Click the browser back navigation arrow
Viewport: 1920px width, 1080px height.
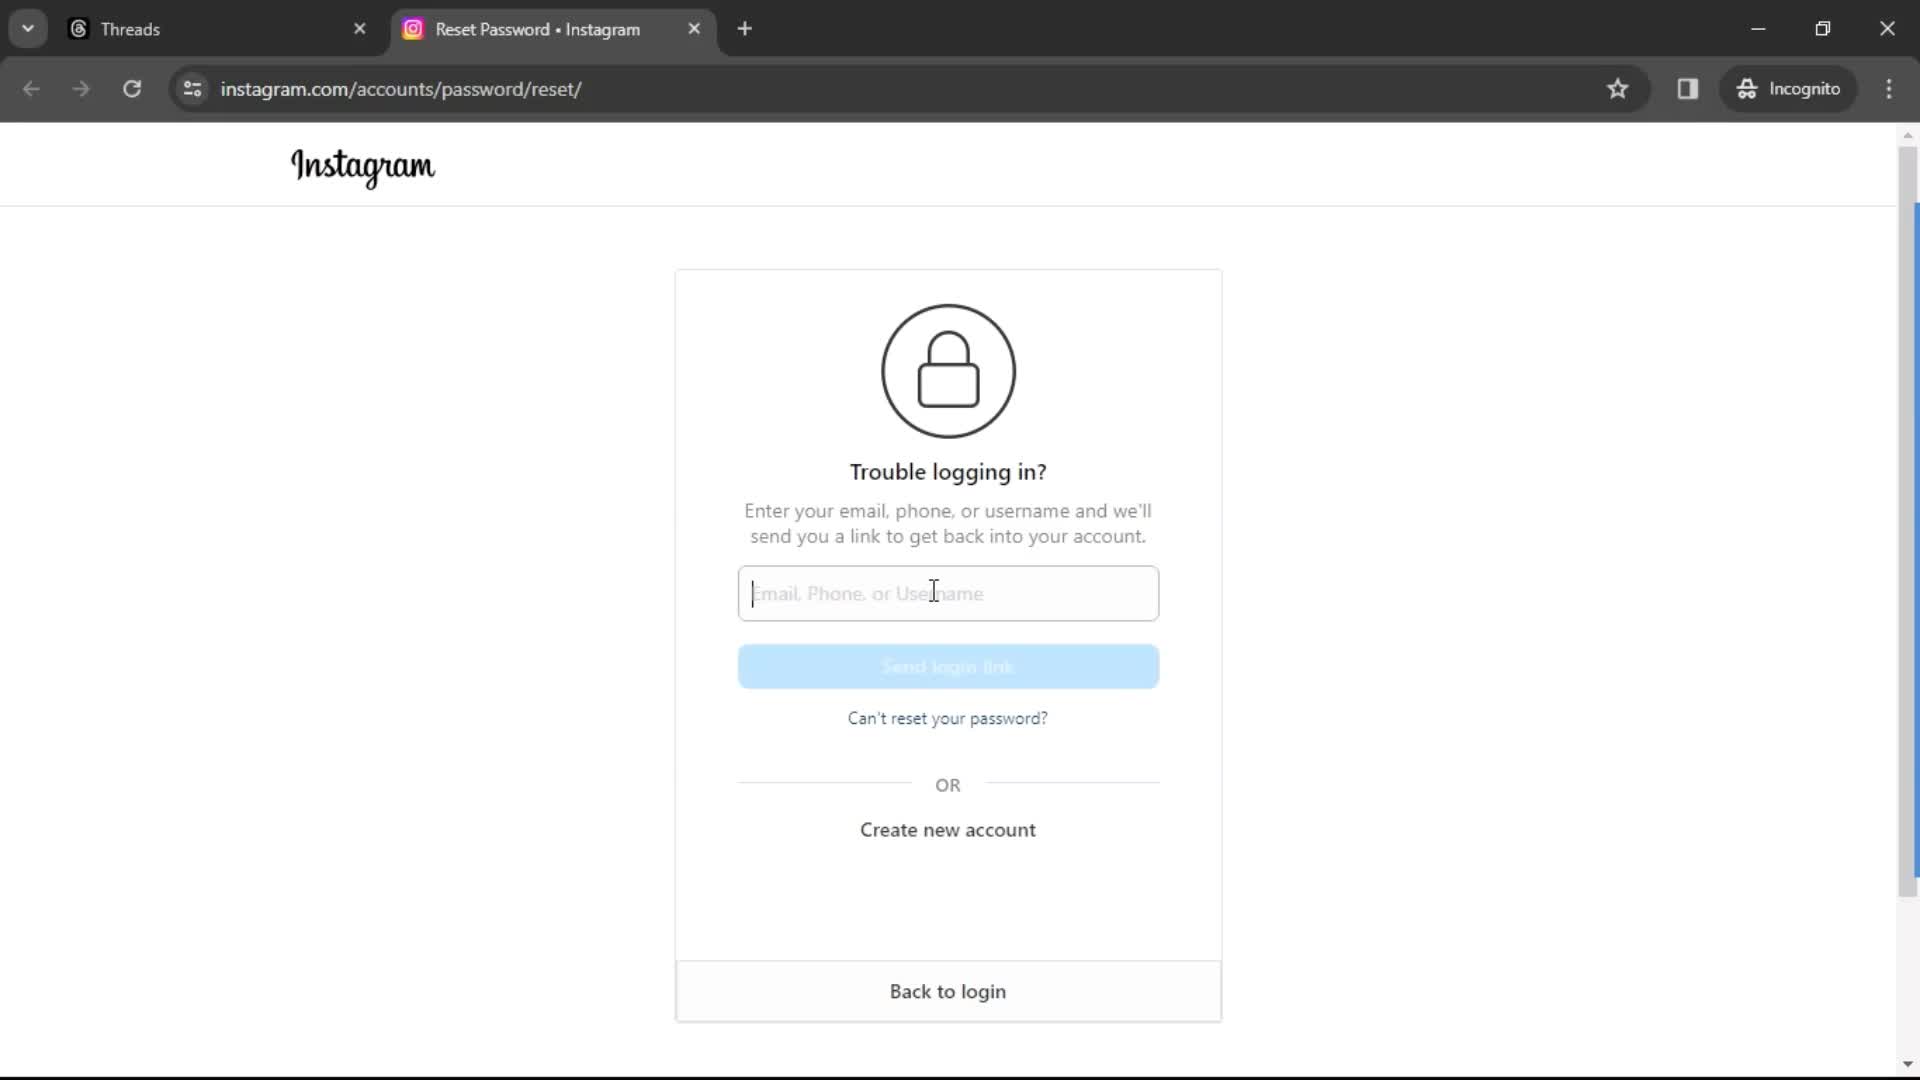tap(32, 88)
